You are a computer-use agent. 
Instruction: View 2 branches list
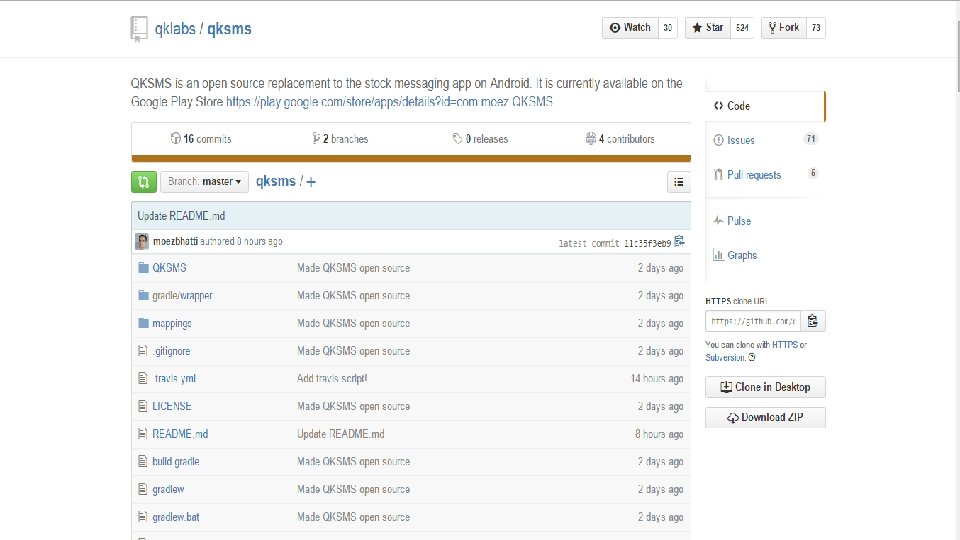coord(340,139)
